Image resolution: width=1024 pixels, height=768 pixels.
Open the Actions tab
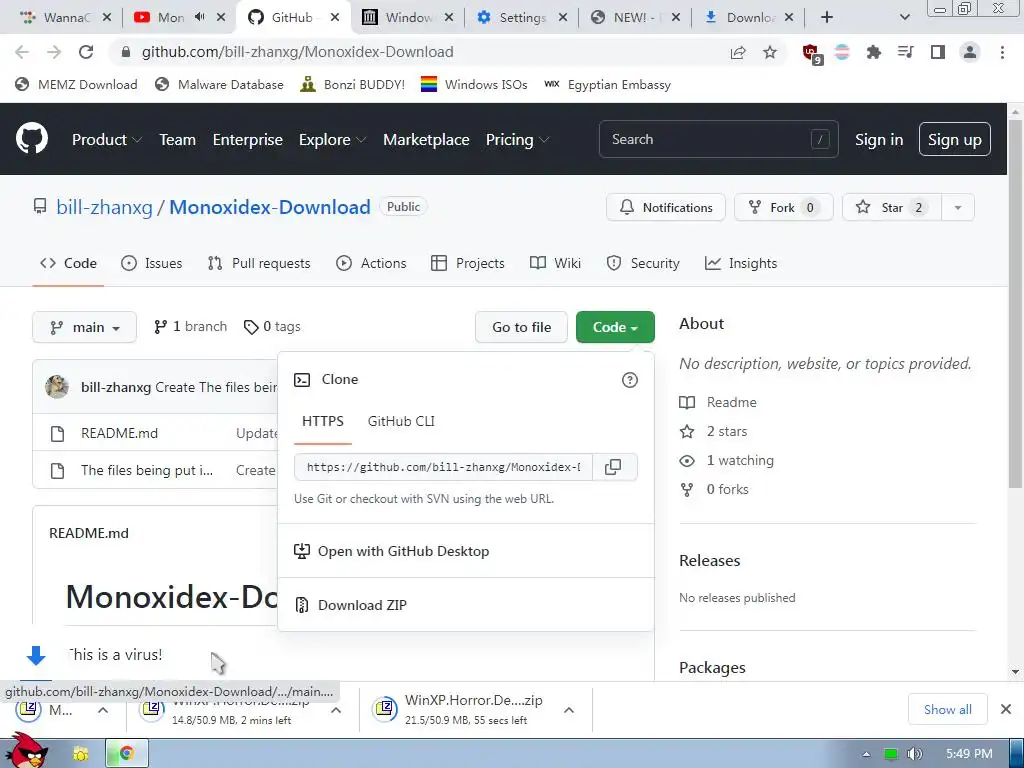371,263
